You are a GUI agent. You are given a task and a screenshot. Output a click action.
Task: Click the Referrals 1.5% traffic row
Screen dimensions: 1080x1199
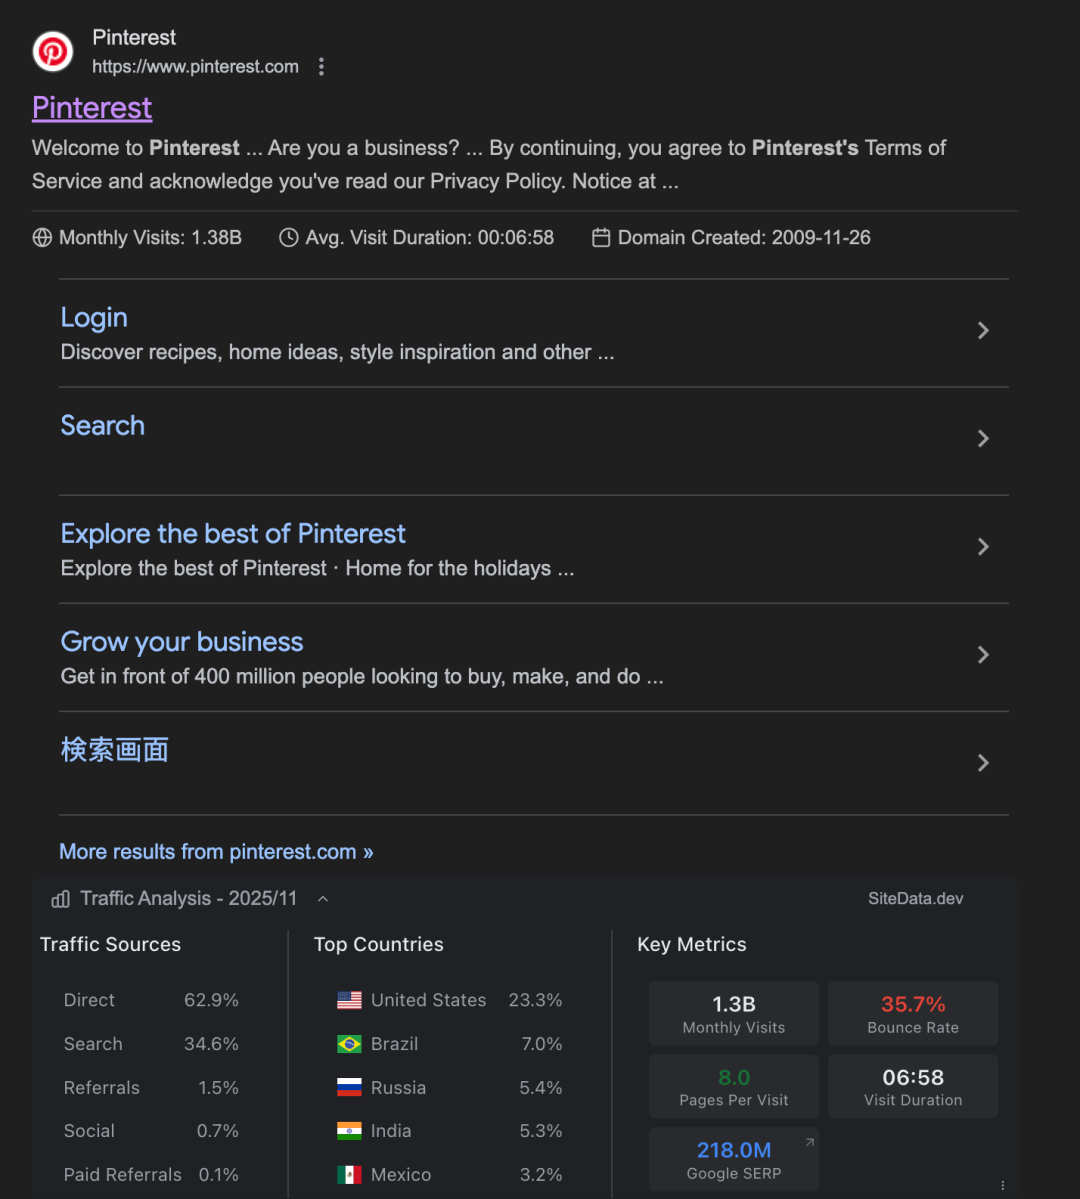pos(151,1087)
